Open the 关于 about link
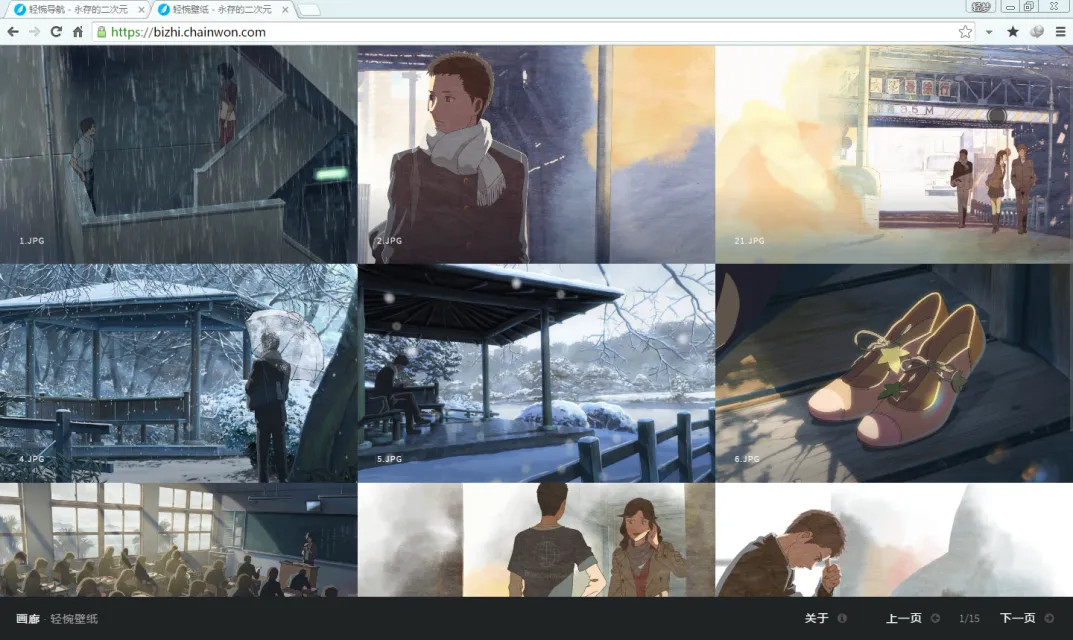1073x640 pixels. tap(817, 619)
